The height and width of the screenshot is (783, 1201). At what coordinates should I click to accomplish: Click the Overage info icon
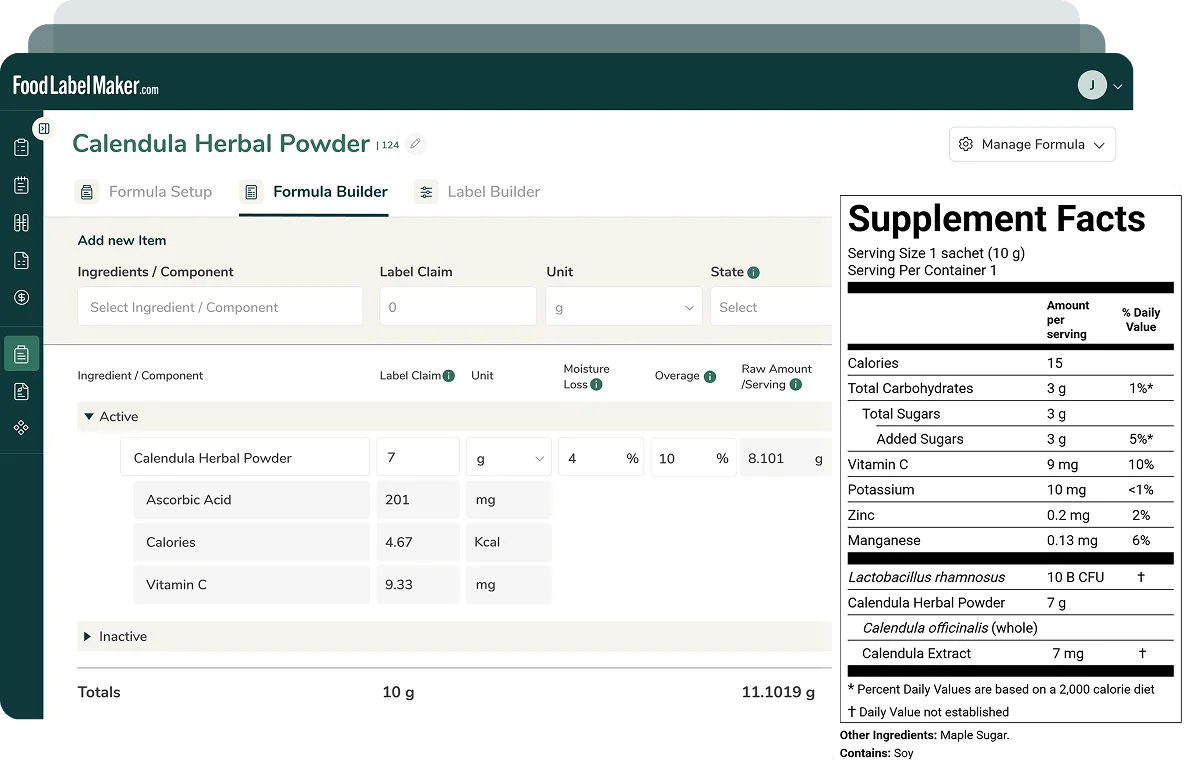click(x=710, y=377)
